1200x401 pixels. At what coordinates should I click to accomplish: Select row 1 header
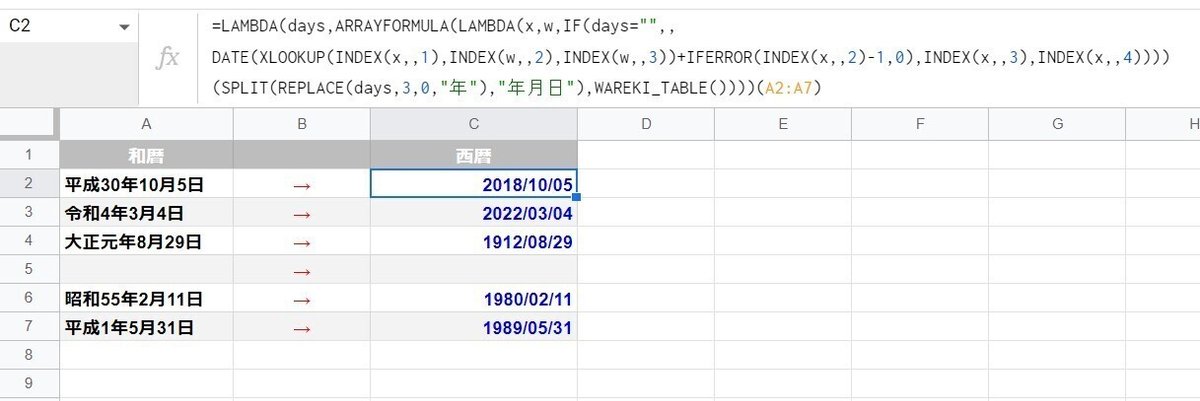tap(30, 155)
